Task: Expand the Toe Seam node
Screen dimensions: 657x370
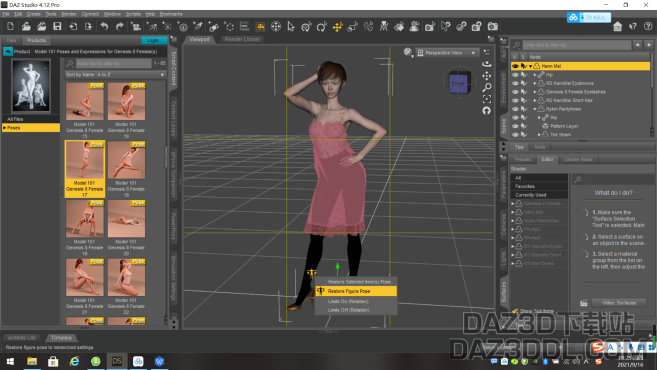Action: click(x=539, y=135)
